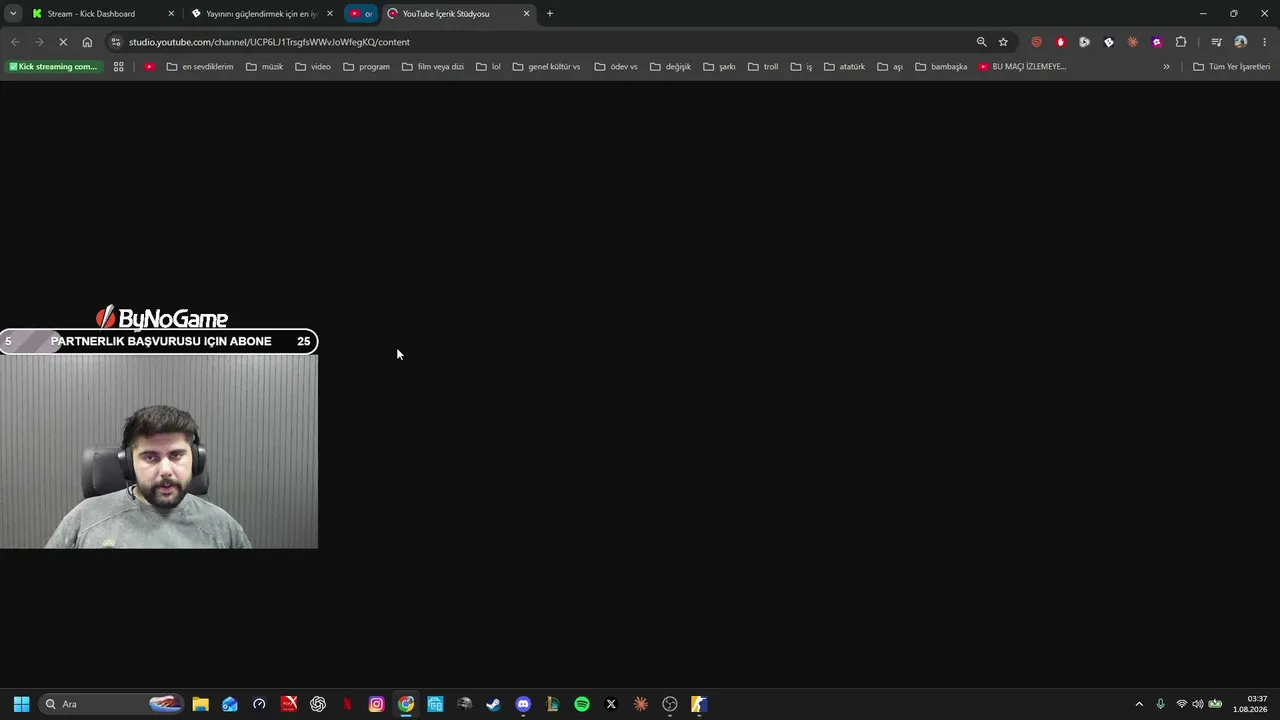Viewport: 1280px width, 720px height.
Task: Open the değişik bookmark folder
Action: pyautogui.click(x=670, y=67)
